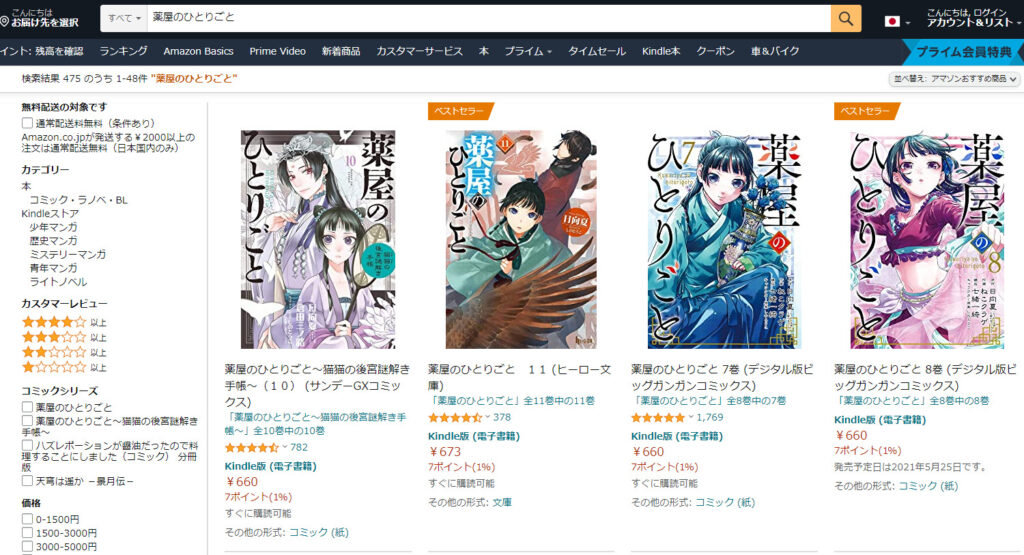Click the orange search magnifier button
Screen dimensions: 1024x555
click(846, 19)
